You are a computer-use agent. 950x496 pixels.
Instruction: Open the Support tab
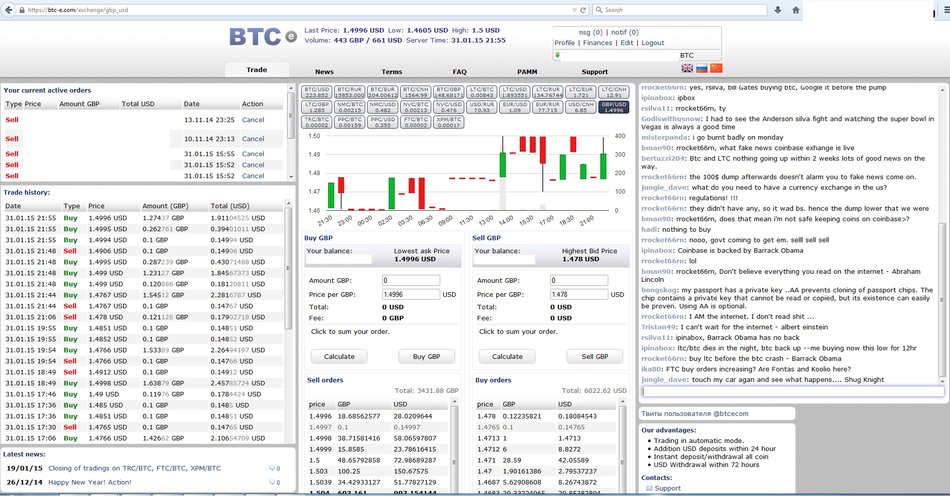point(594,71)
